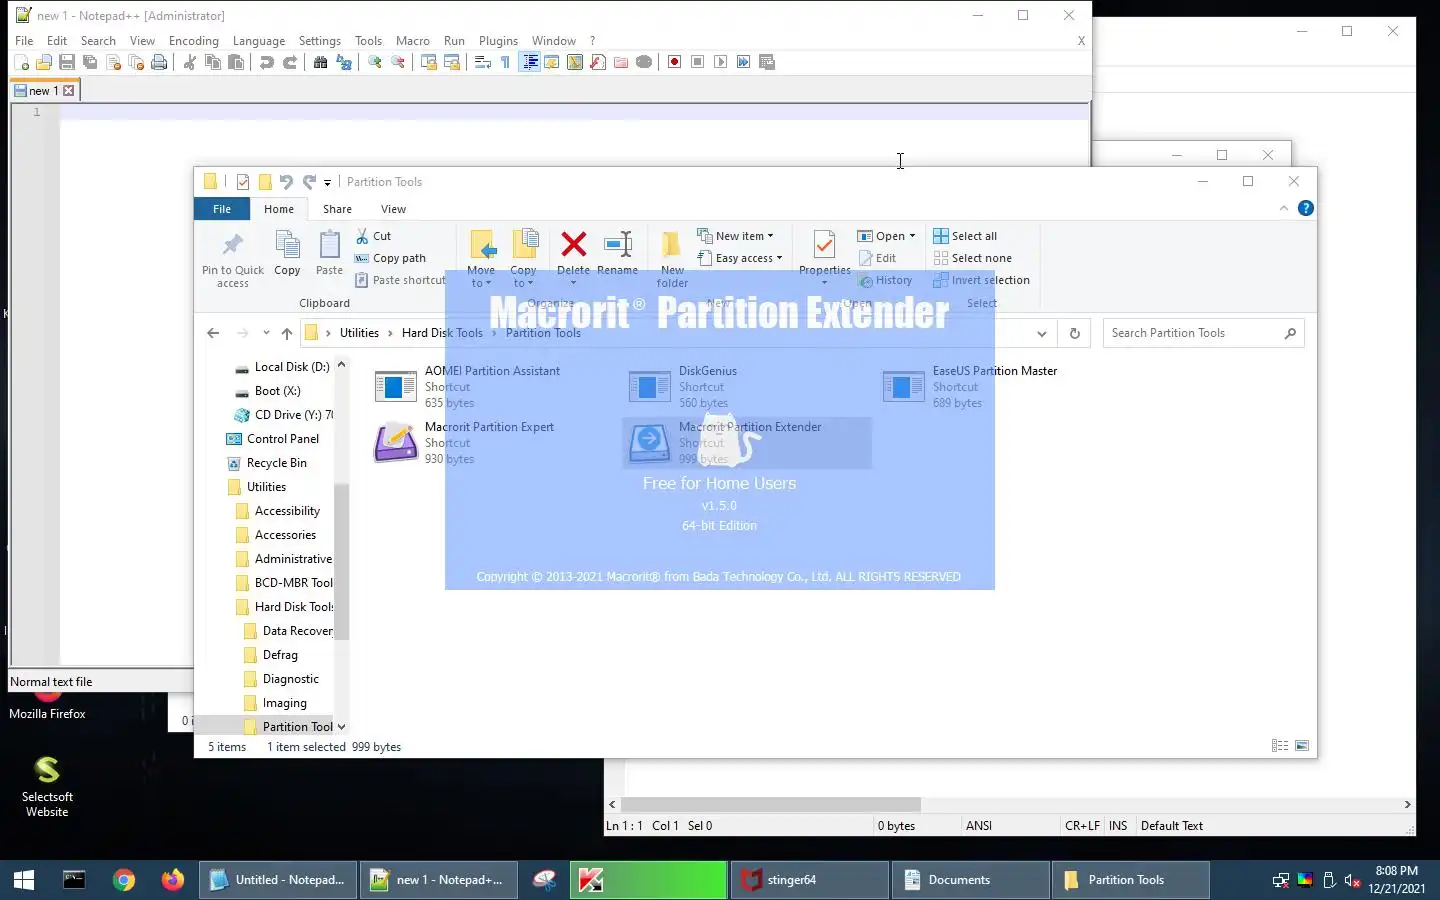The image size is (1440, 900).
Task: Click the horizontal scrollbar in background Notepad window
Action: pyautogui.click(x=770, y=804)
